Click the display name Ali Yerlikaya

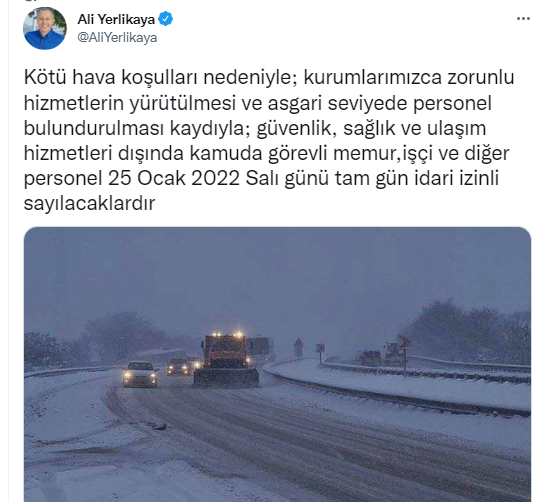[116, 19]
